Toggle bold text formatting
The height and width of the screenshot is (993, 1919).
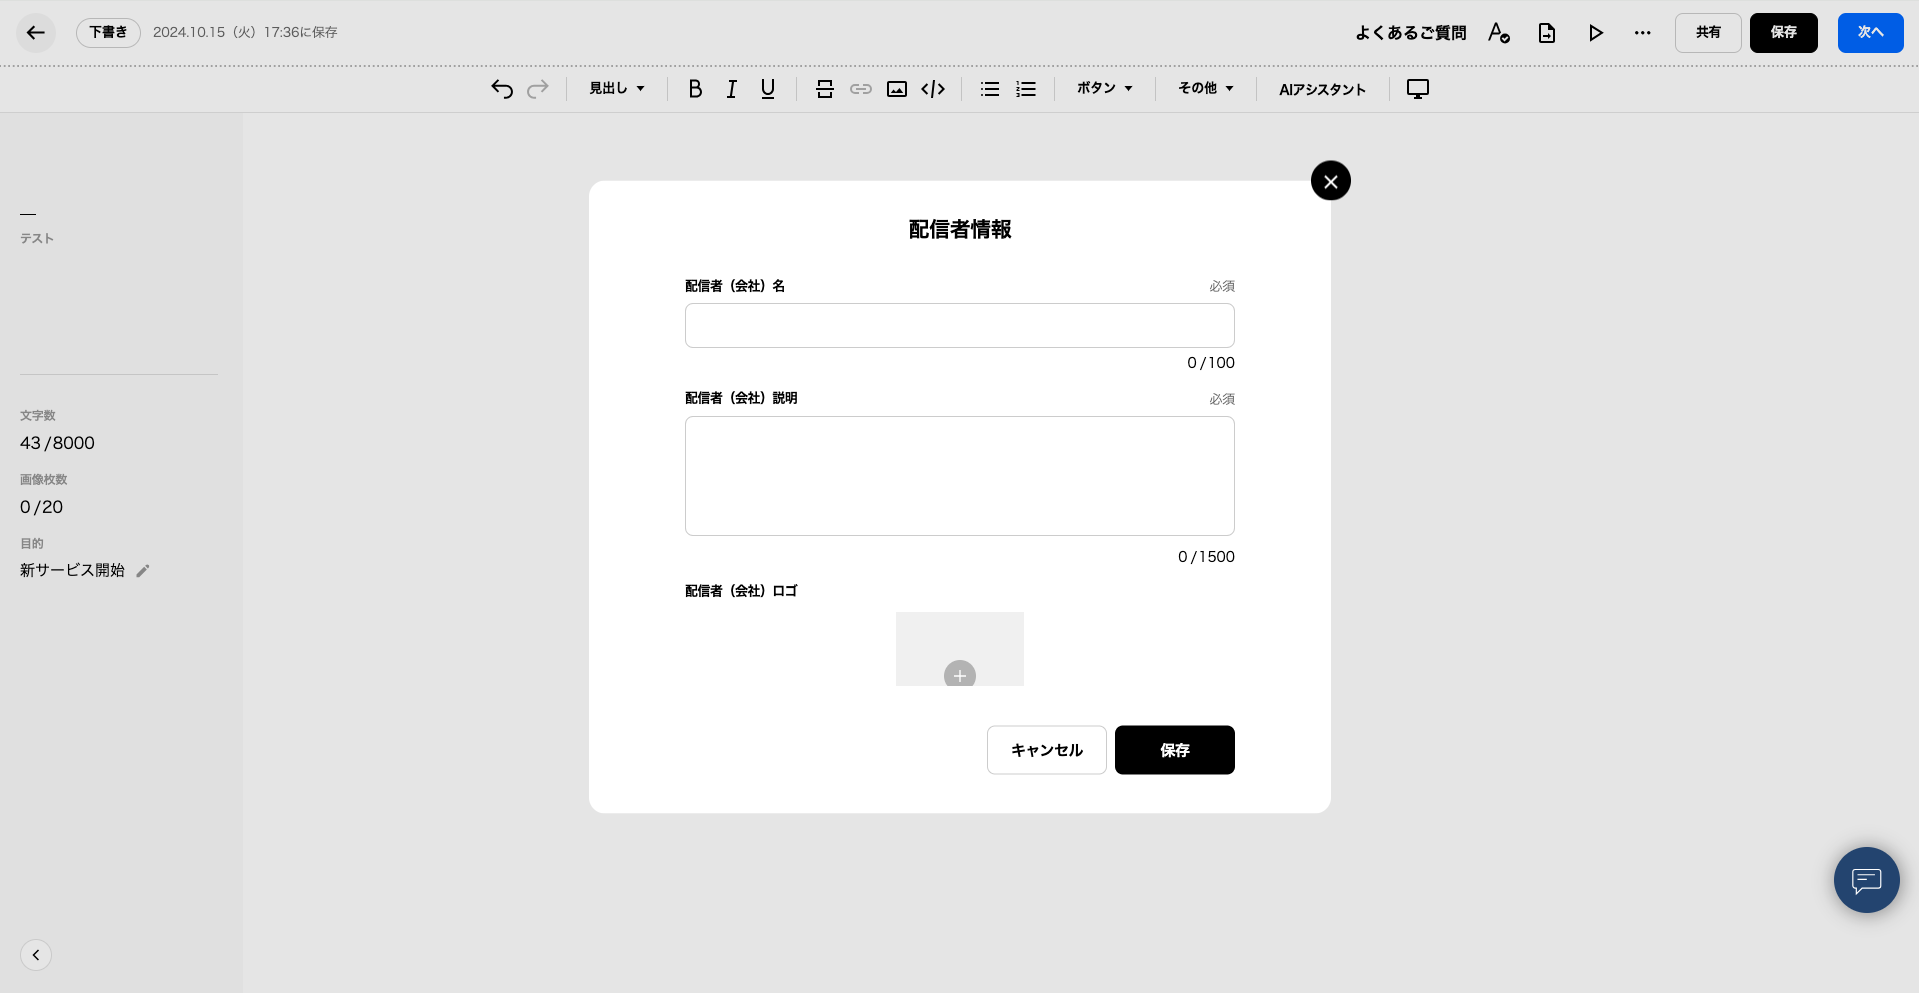tap(695, 89)
